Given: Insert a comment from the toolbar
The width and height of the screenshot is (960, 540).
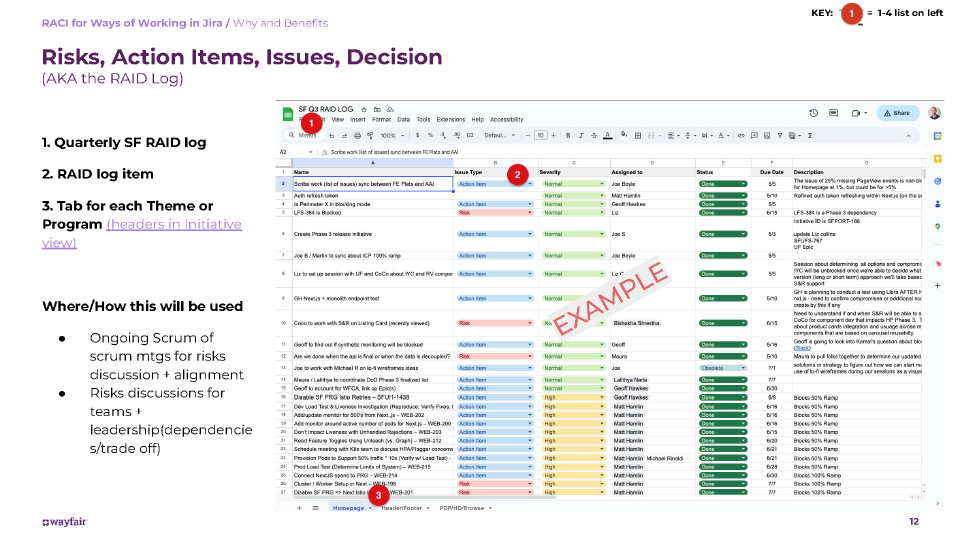Looking at the screenshot, I should point(754,135).
